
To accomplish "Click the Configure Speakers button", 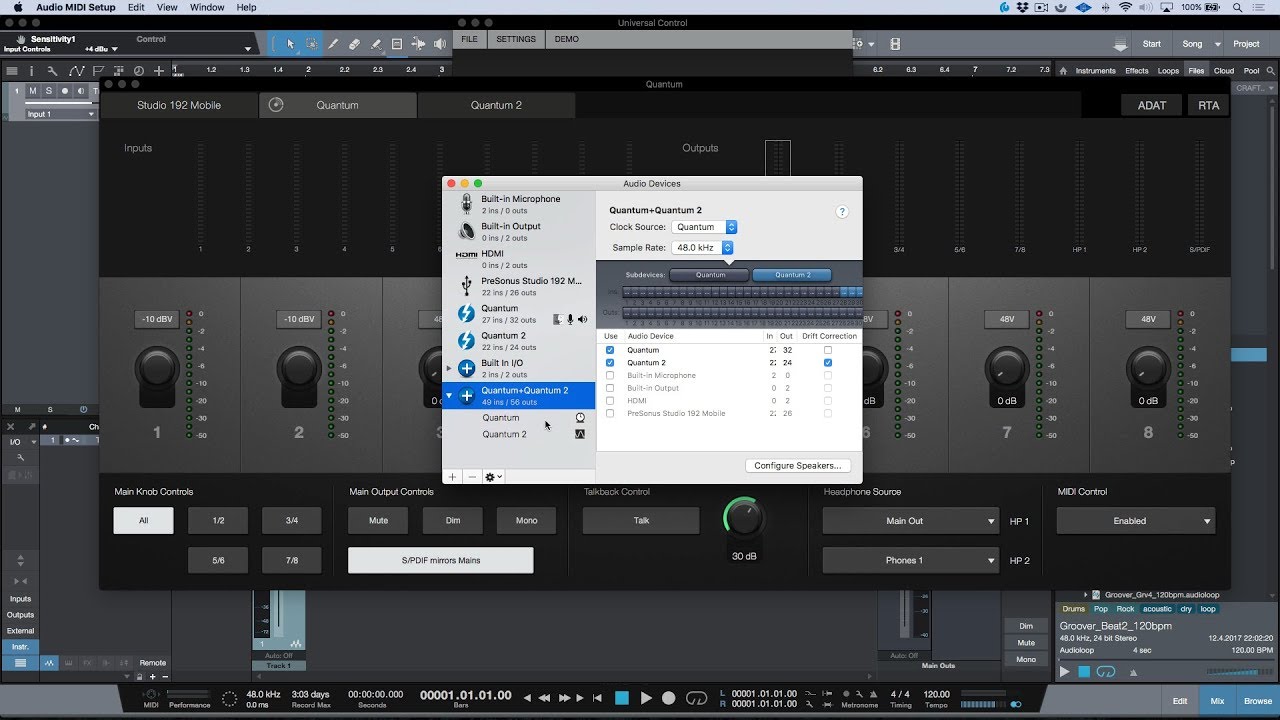I will click(798, 466).
